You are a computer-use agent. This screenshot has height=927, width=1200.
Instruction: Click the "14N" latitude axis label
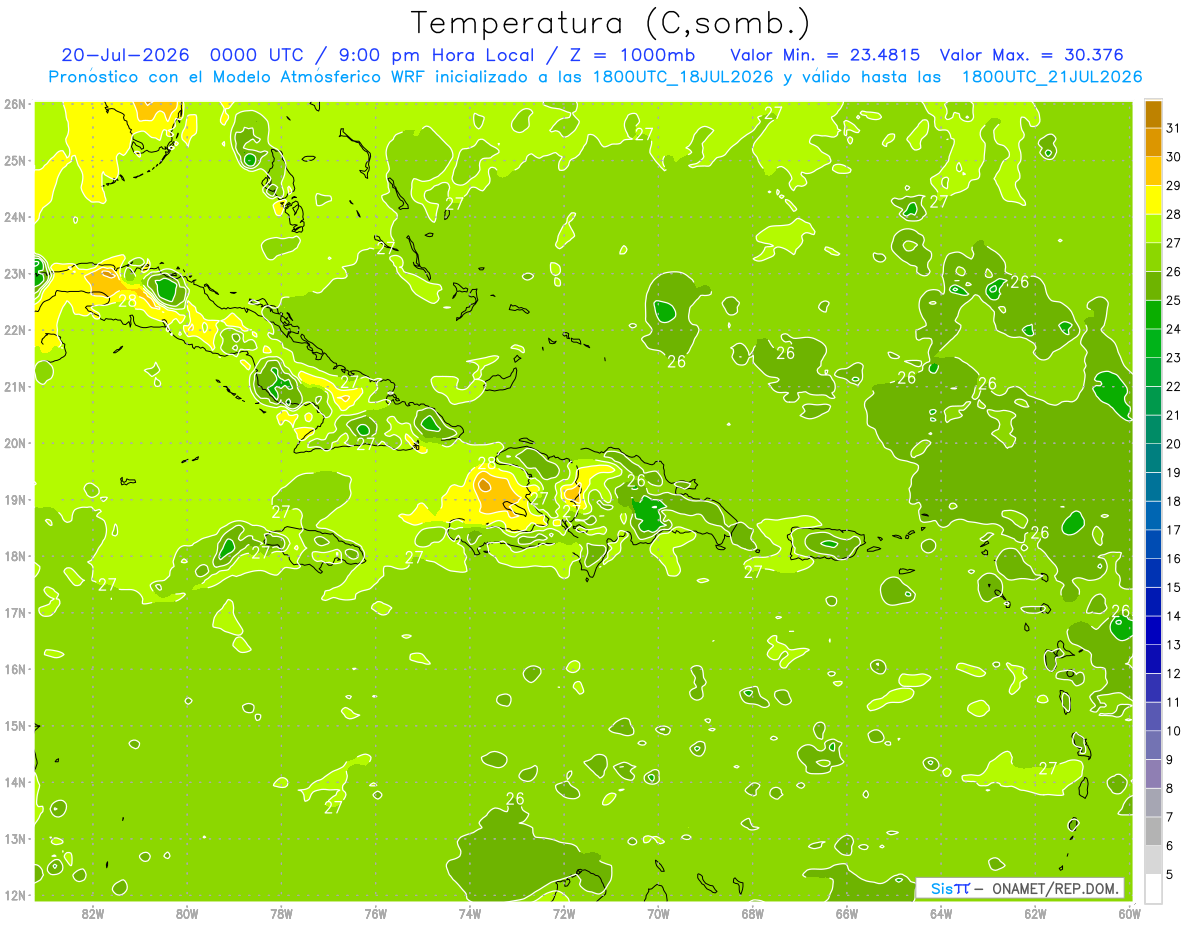(14, 782)
